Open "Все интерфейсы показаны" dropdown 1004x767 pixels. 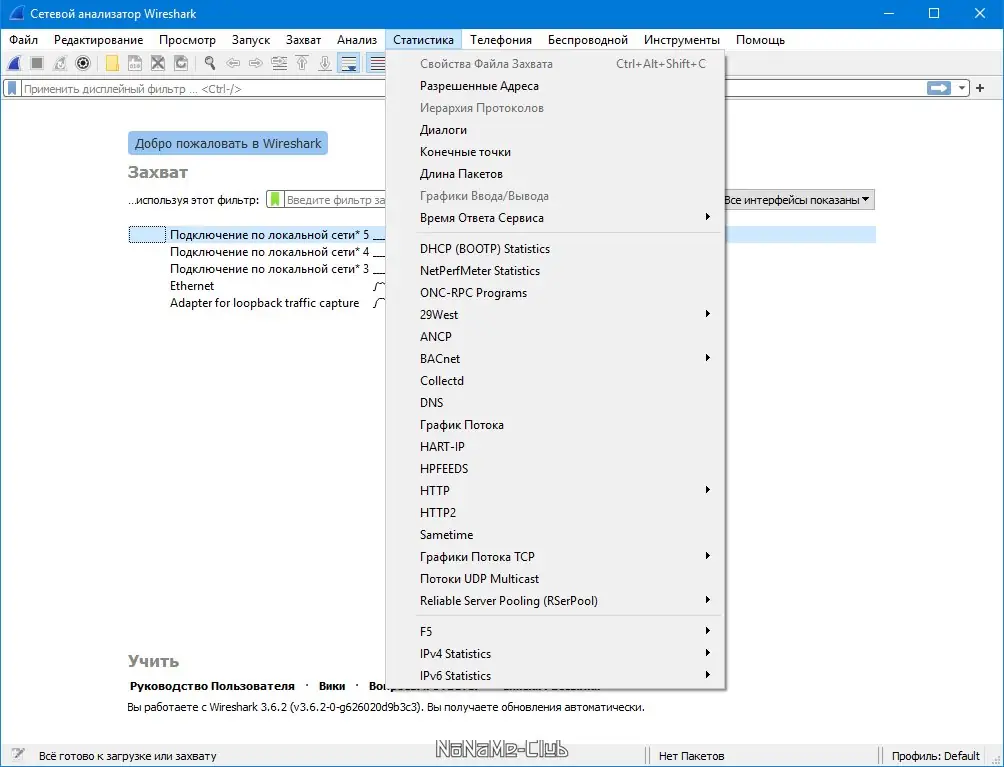pyautogui.click(x=798, y=200)
